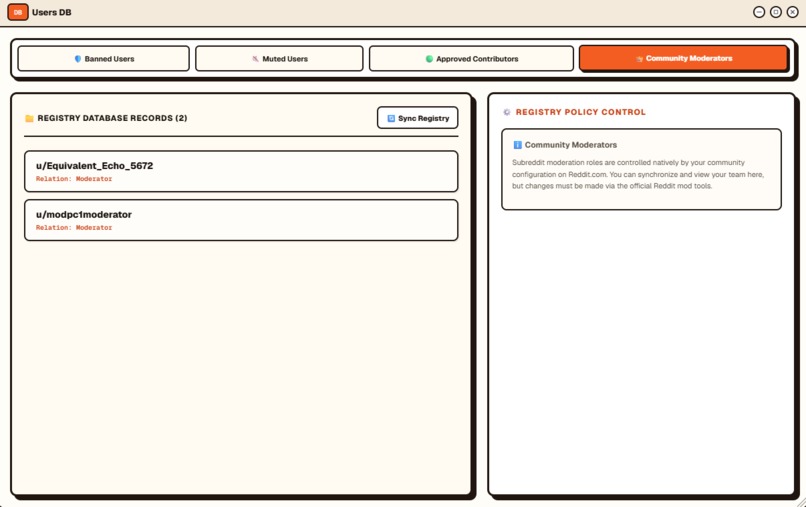Click the blue info icon beside Community Moderators
This screenshot has width=806, height=507.
(518, 145)
